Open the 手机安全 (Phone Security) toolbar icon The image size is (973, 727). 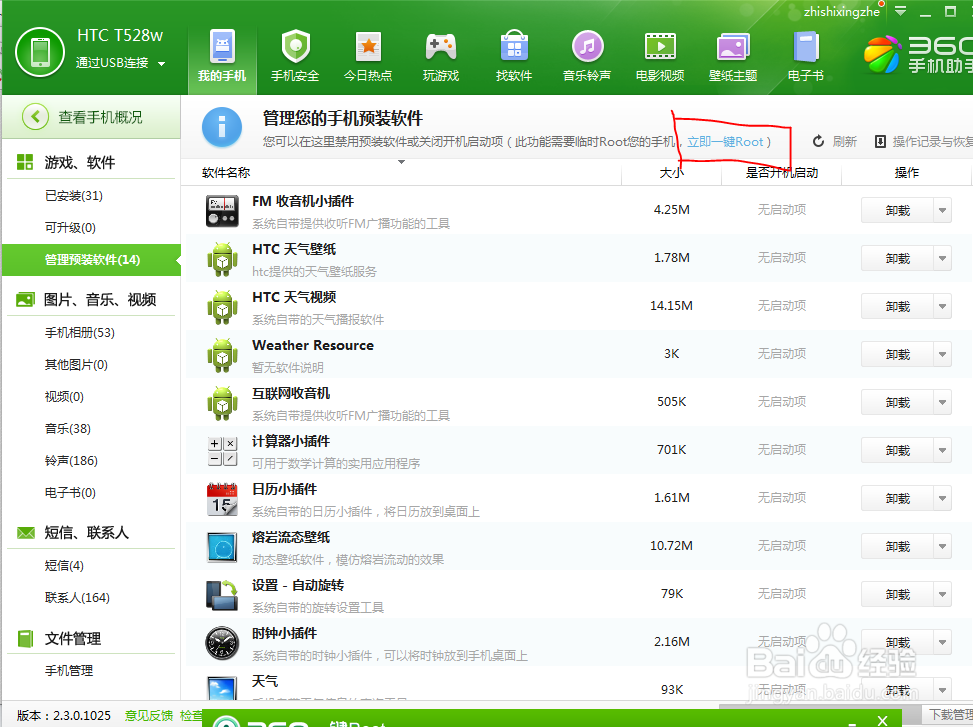point(294,52)
